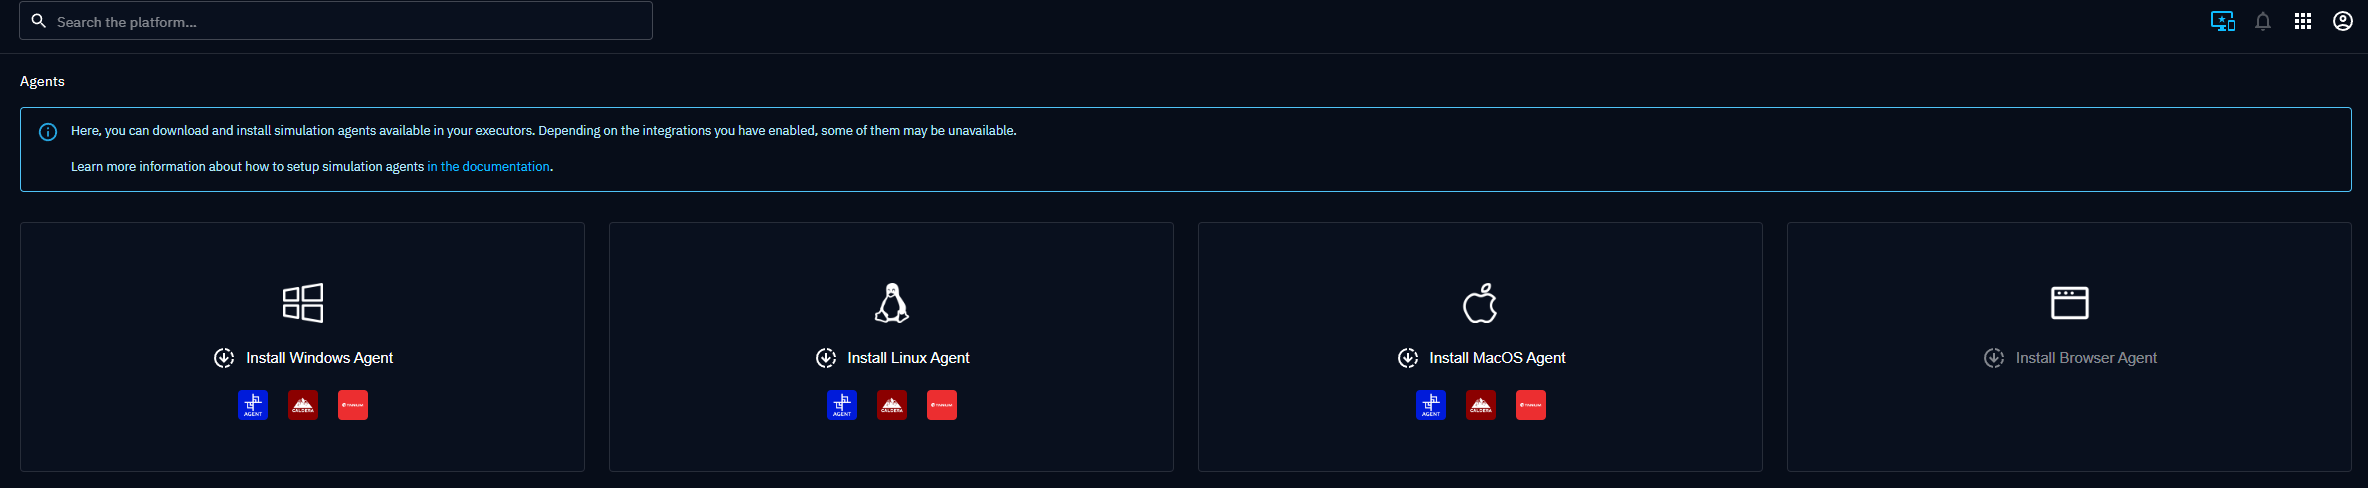Click the blue Agent badge under Linux
Viewport: 2368px width, 488px height.
point(842,405)
